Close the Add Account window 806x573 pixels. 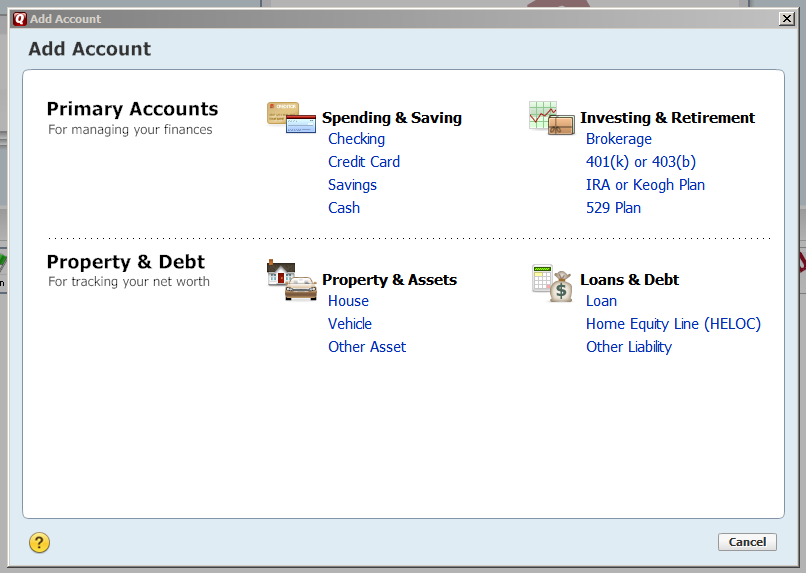point(786,19)
